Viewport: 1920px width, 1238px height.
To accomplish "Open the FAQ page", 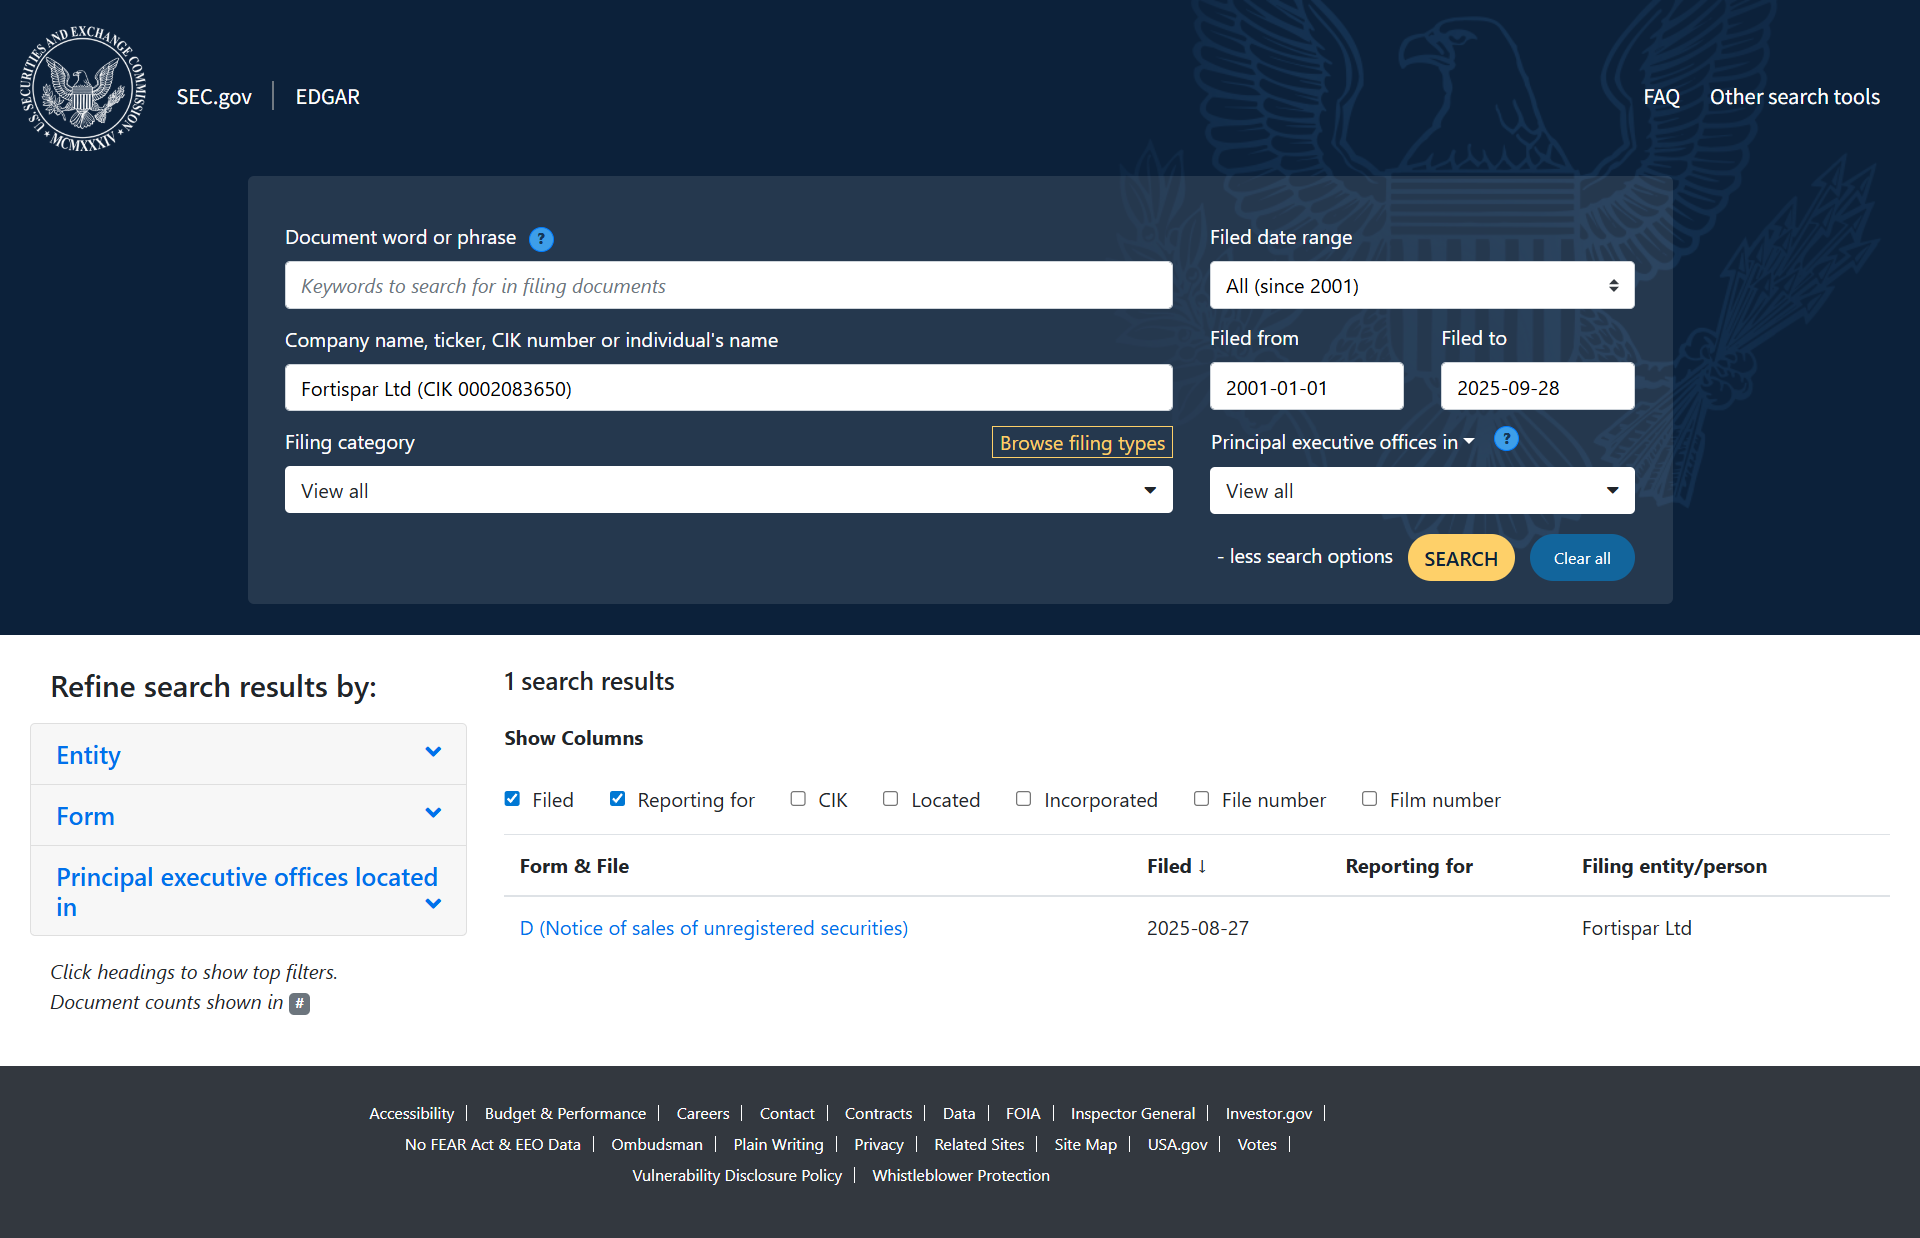I will tap(1661, 97).
